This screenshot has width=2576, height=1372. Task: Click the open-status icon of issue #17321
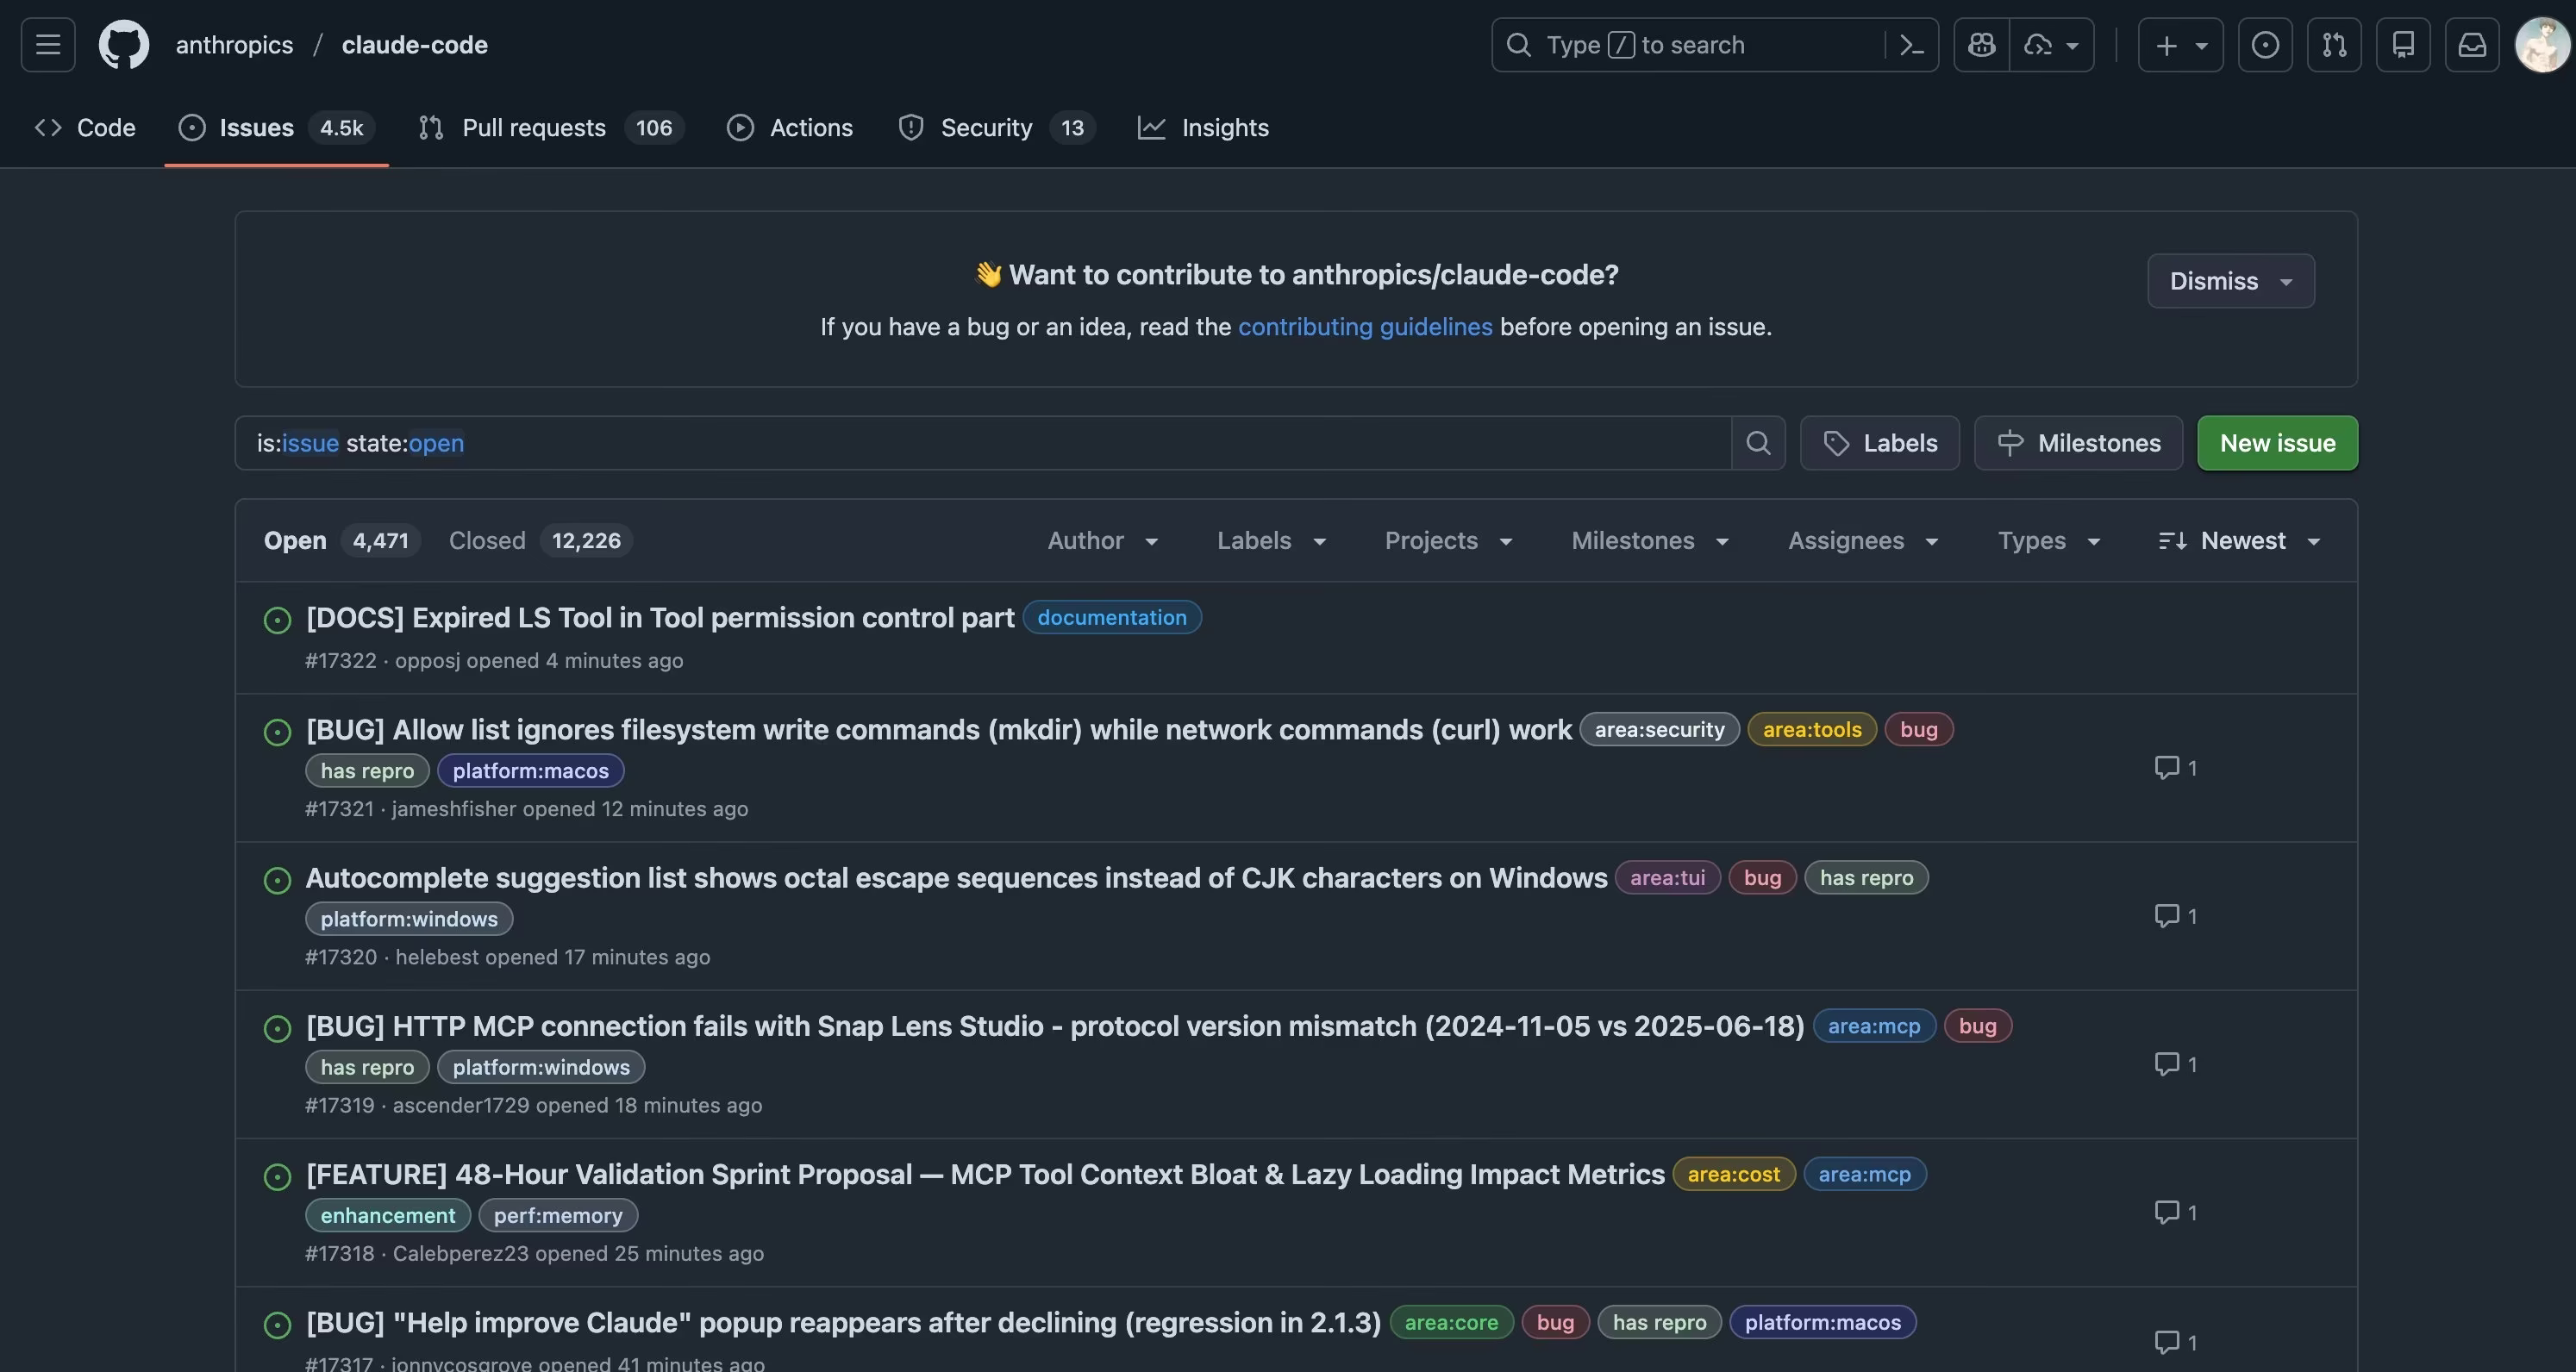[x=277, y=732]
